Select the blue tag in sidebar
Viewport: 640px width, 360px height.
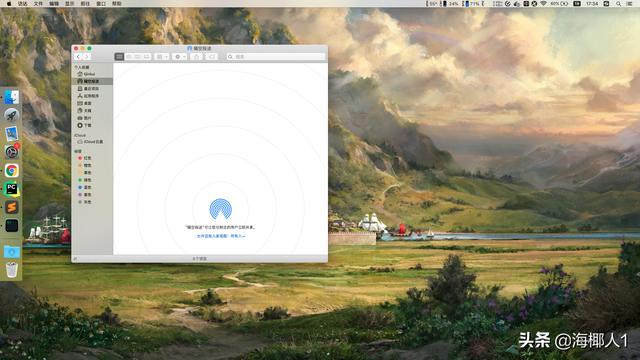92,187
